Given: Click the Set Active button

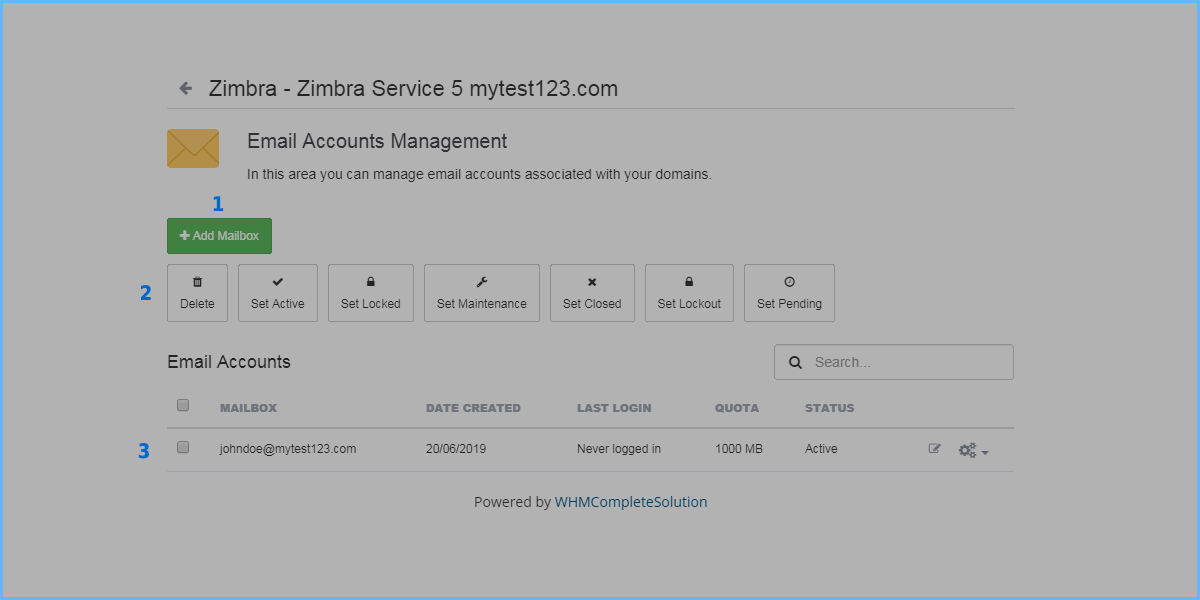Looking at the screenshot, I should (x=278, y=293).
